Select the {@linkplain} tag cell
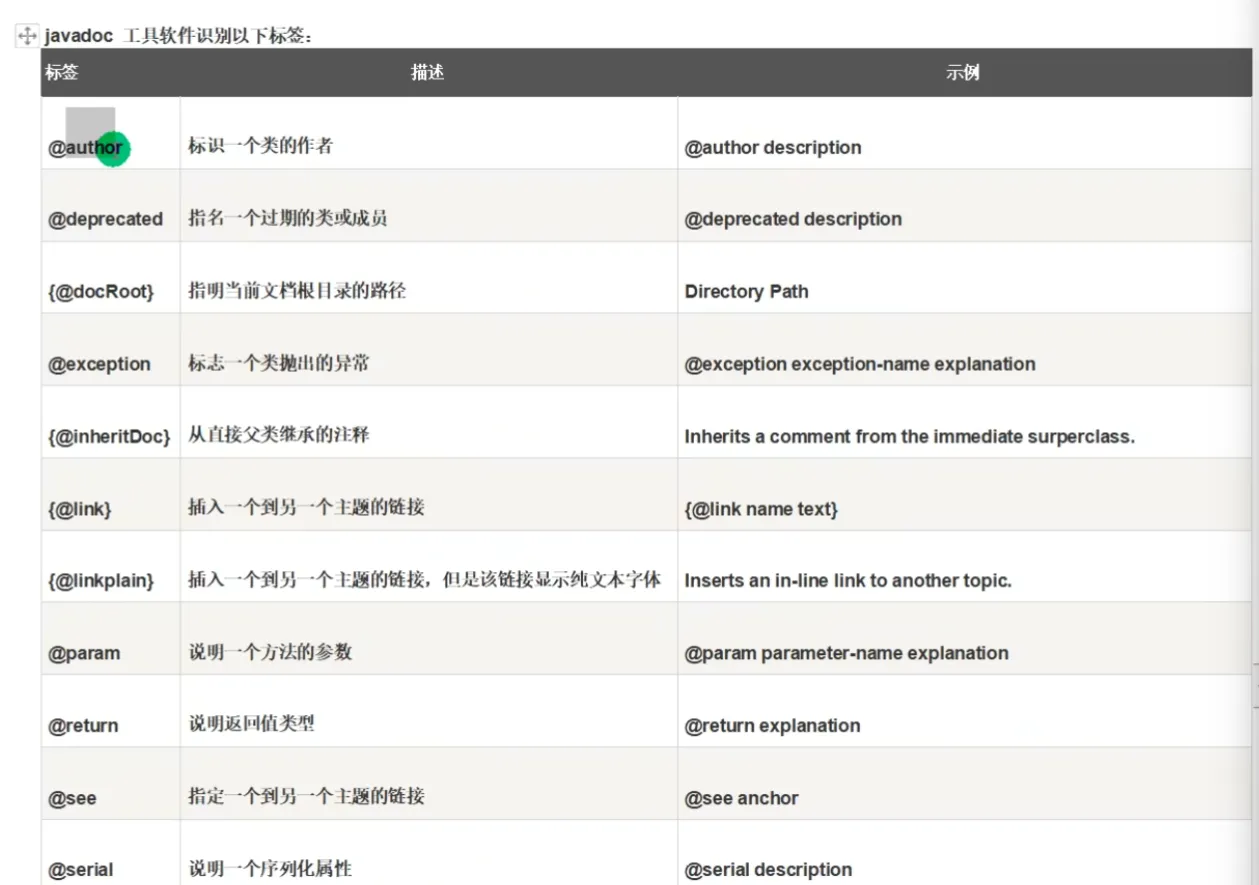 pyautogui.click(x=101, y=581)
